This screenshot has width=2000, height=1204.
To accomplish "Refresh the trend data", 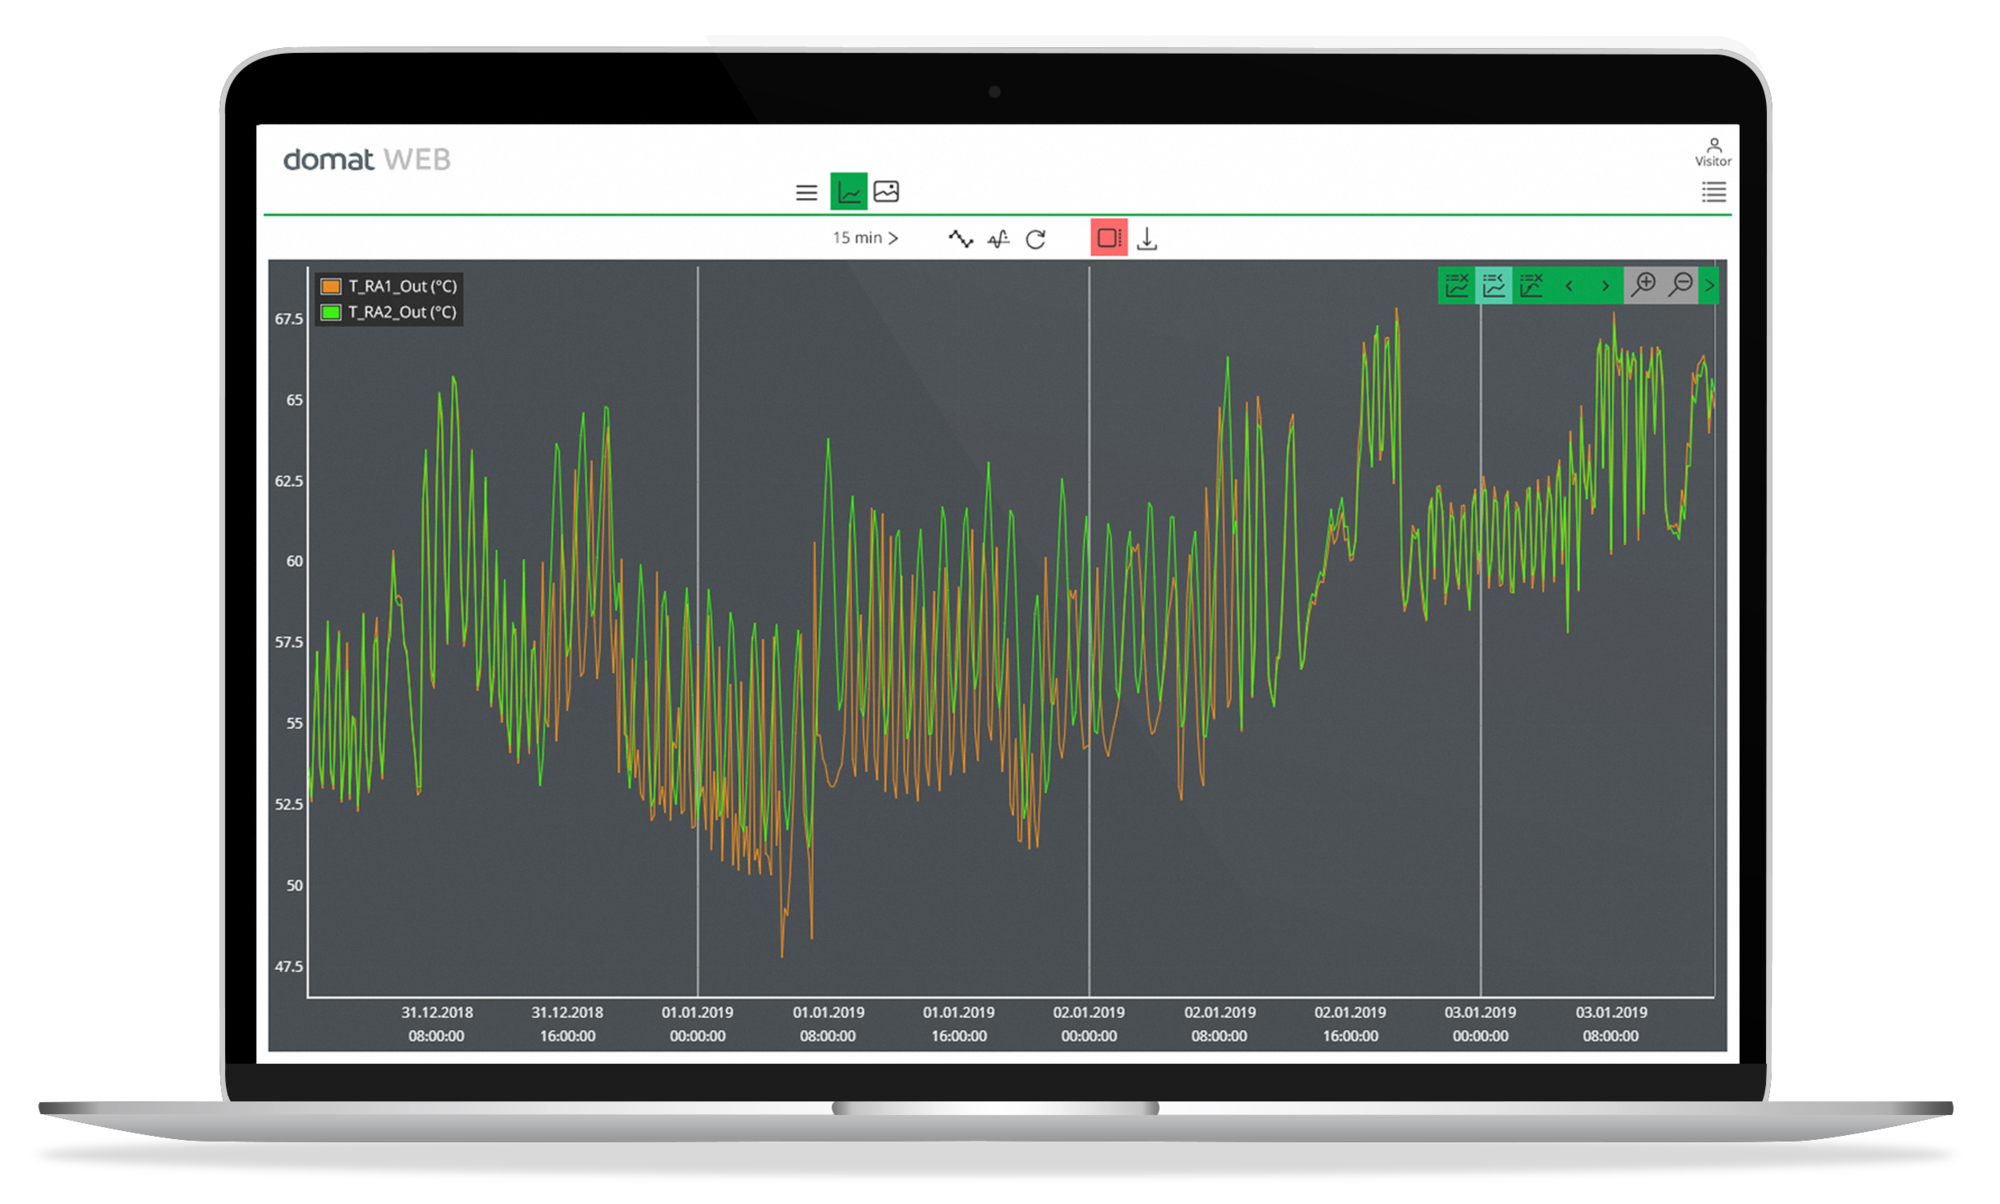I will click(x=1037, y=239).
